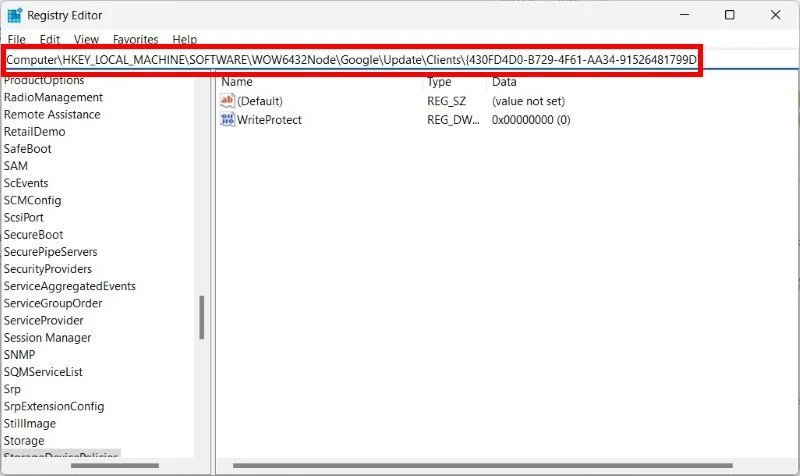Screen dimensions: 800x476
Task: Select the SrpExtensionConfig key
Action: point(54,407)
